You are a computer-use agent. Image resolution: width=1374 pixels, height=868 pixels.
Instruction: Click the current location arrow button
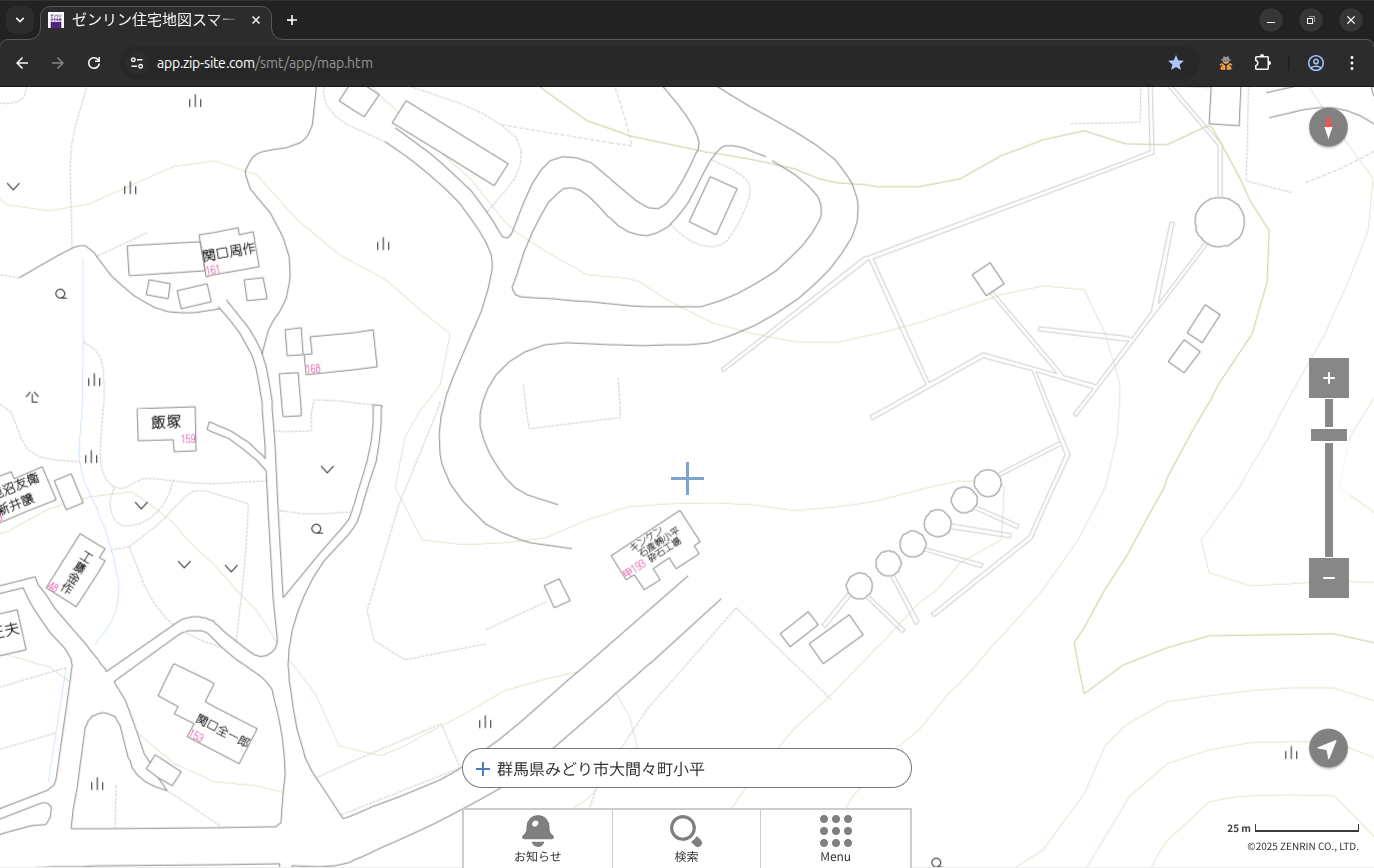[x=1328, y=749]
